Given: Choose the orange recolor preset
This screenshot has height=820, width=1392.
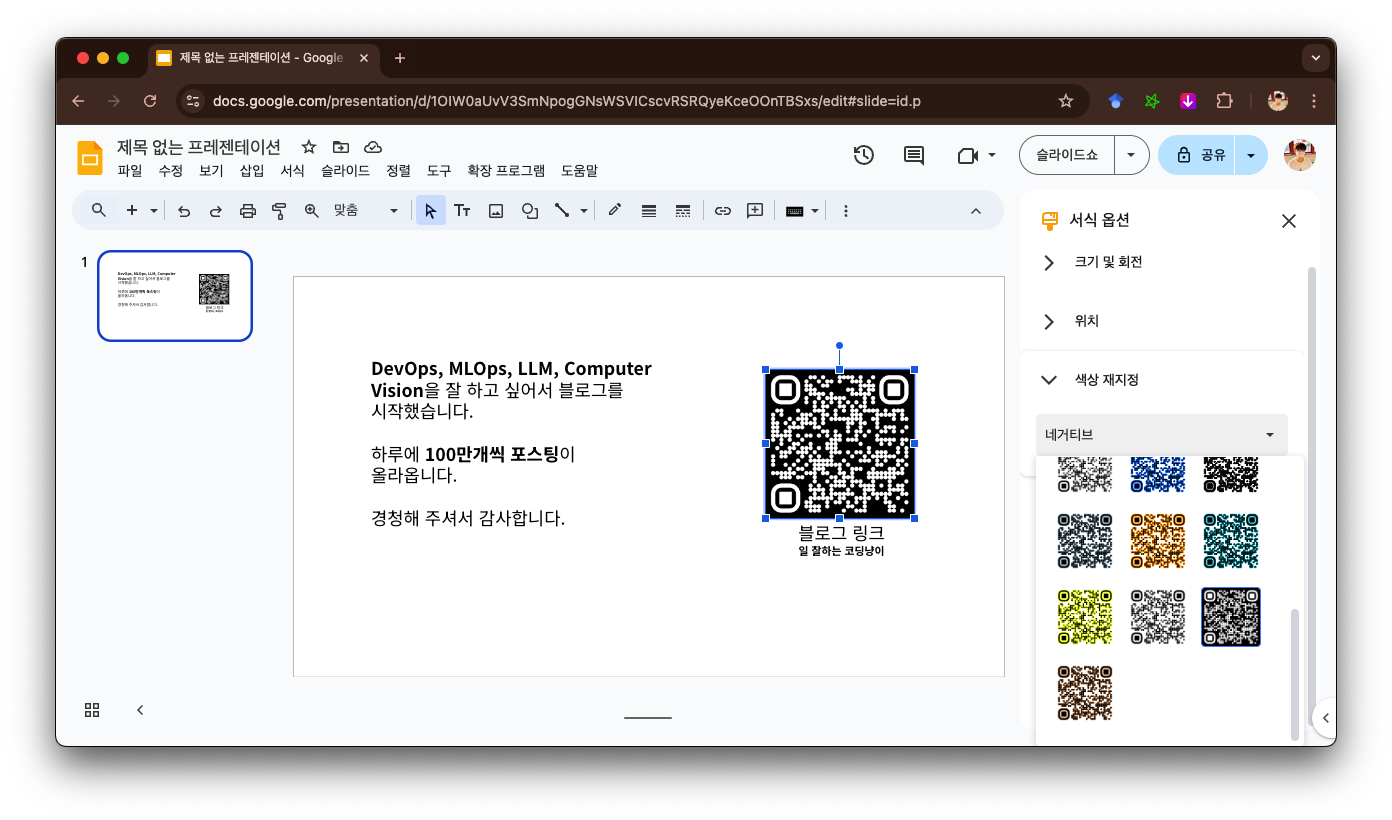Looking at the screenshot, I should click(x=1158, y=541).
